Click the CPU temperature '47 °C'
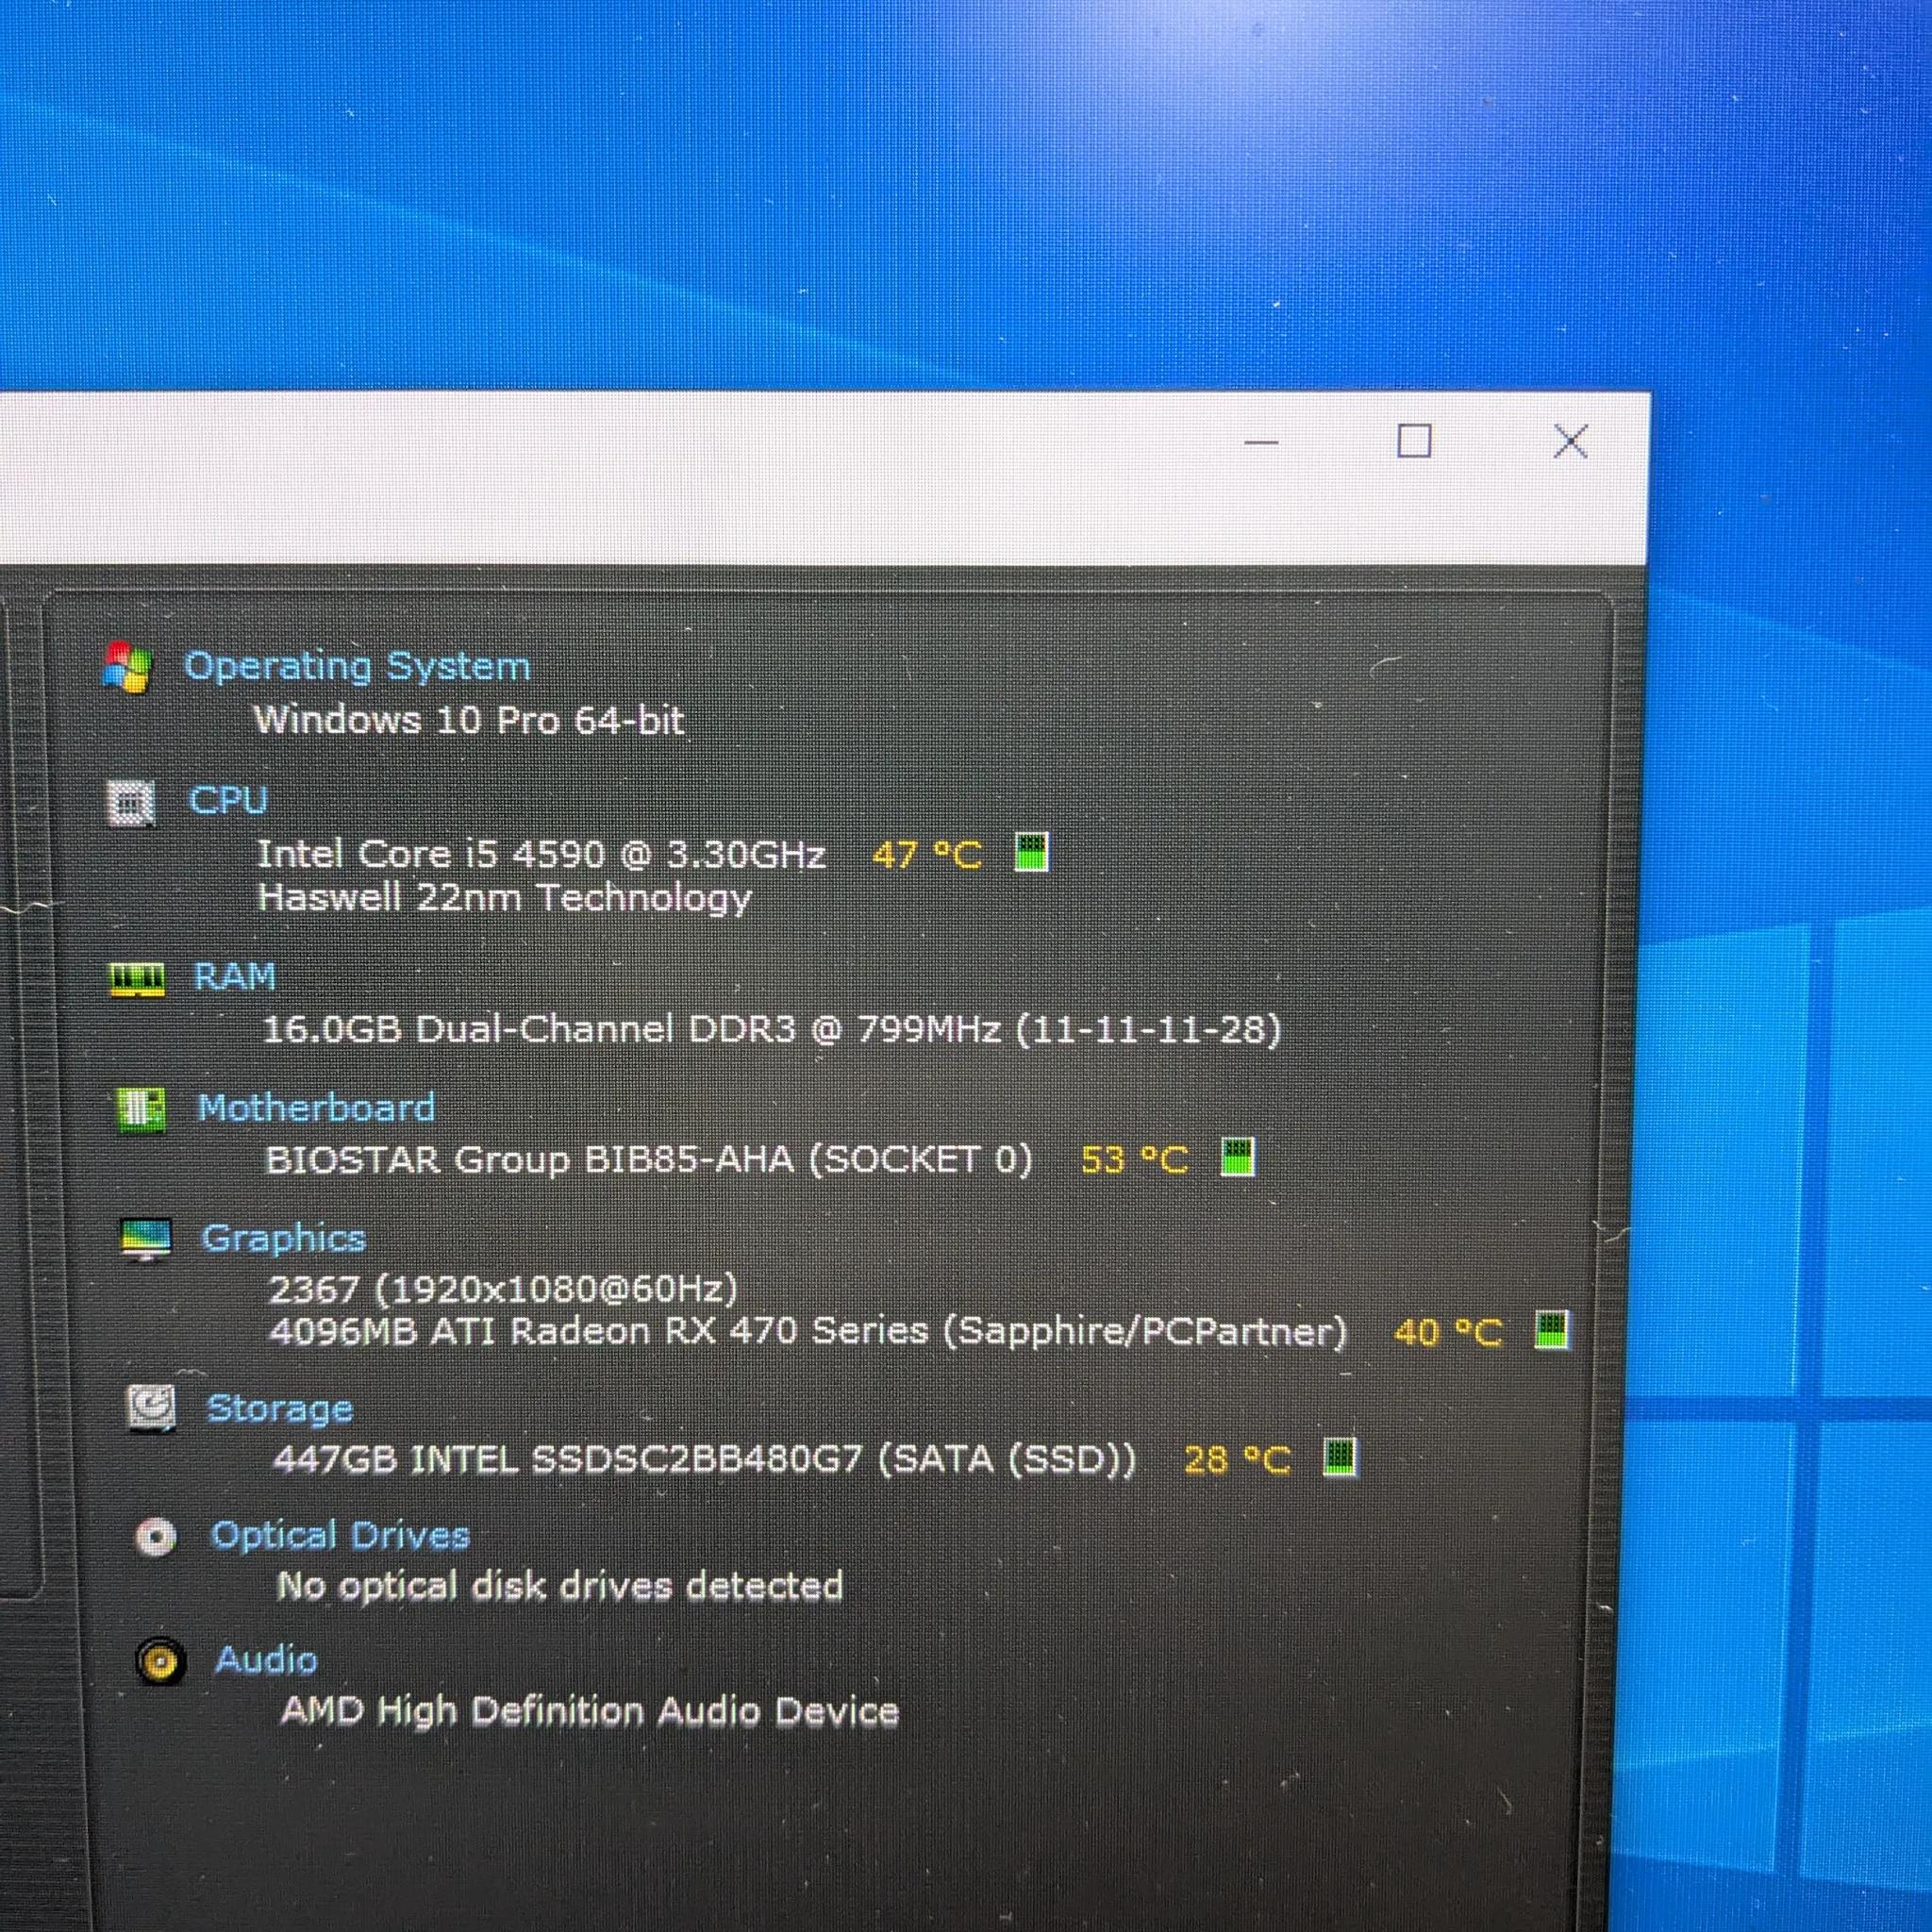The height and width of the screenshot is (1932, 1932). [x=927, y=855]
